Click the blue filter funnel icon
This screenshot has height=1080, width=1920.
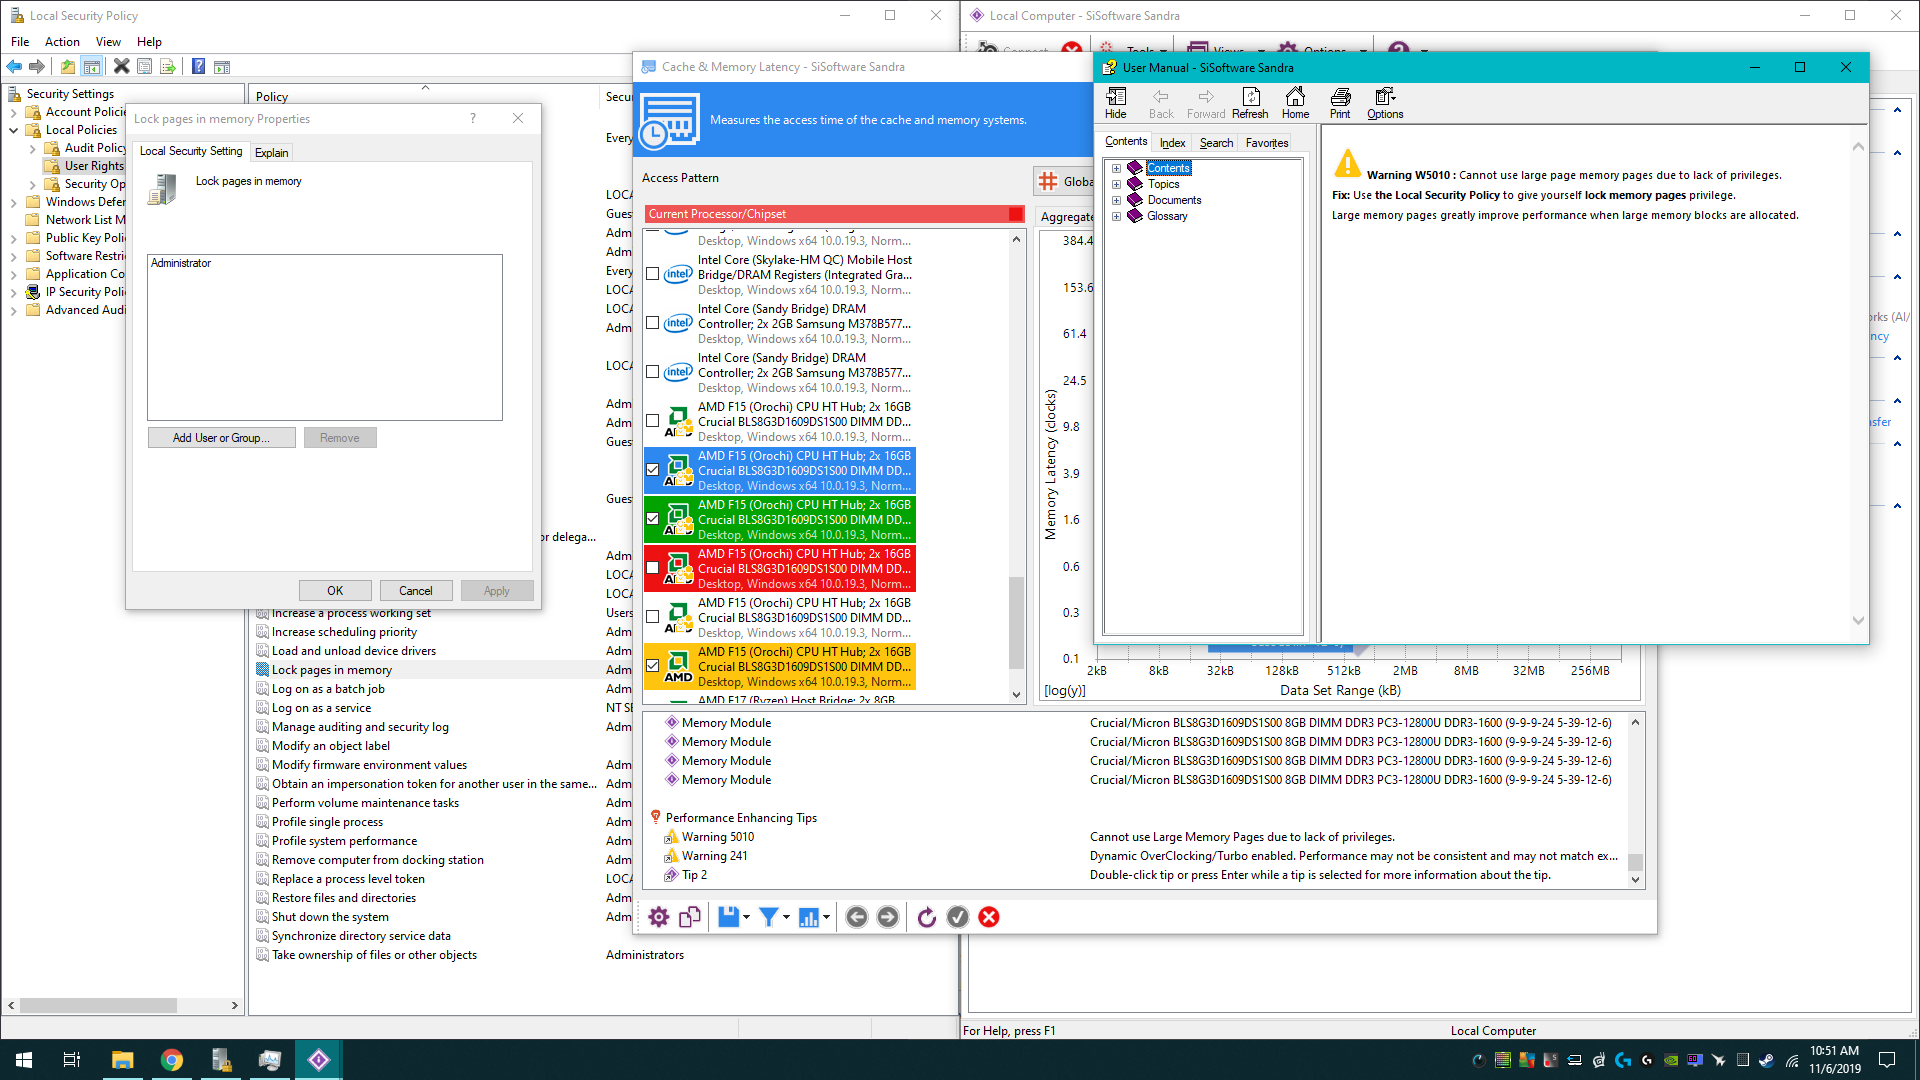click(x=768, y=917)
